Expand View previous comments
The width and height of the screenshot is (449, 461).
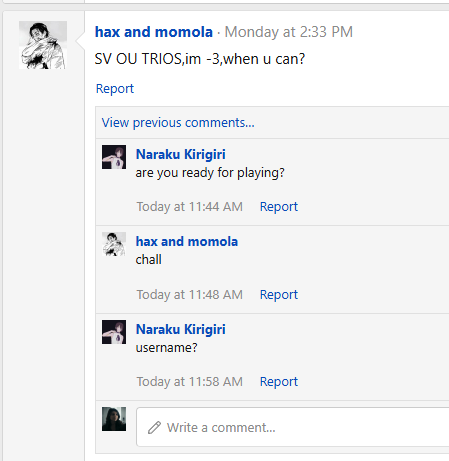178,123
